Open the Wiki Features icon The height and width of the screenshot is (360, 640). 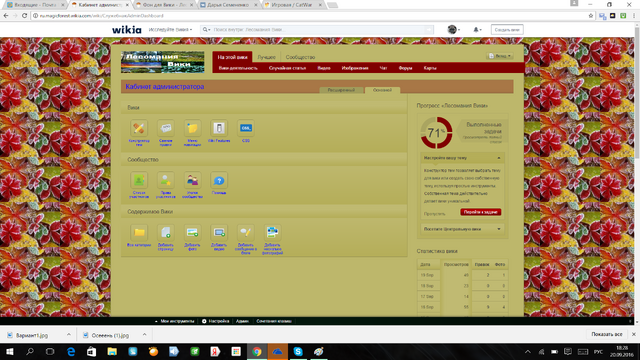pos(219,128)
